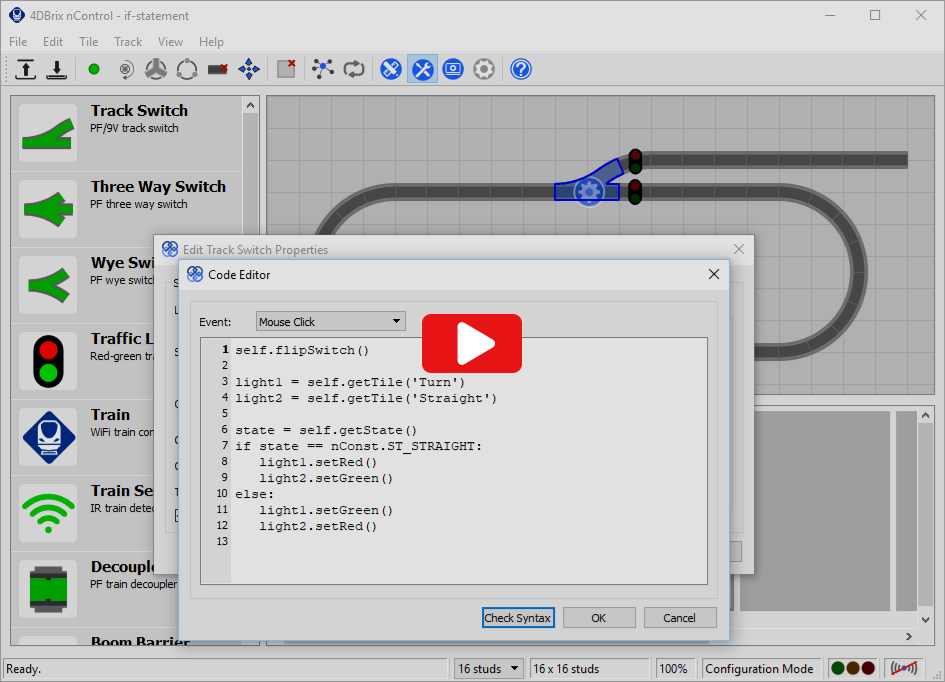Click the green circle toolbar icon

coord(93,69)
